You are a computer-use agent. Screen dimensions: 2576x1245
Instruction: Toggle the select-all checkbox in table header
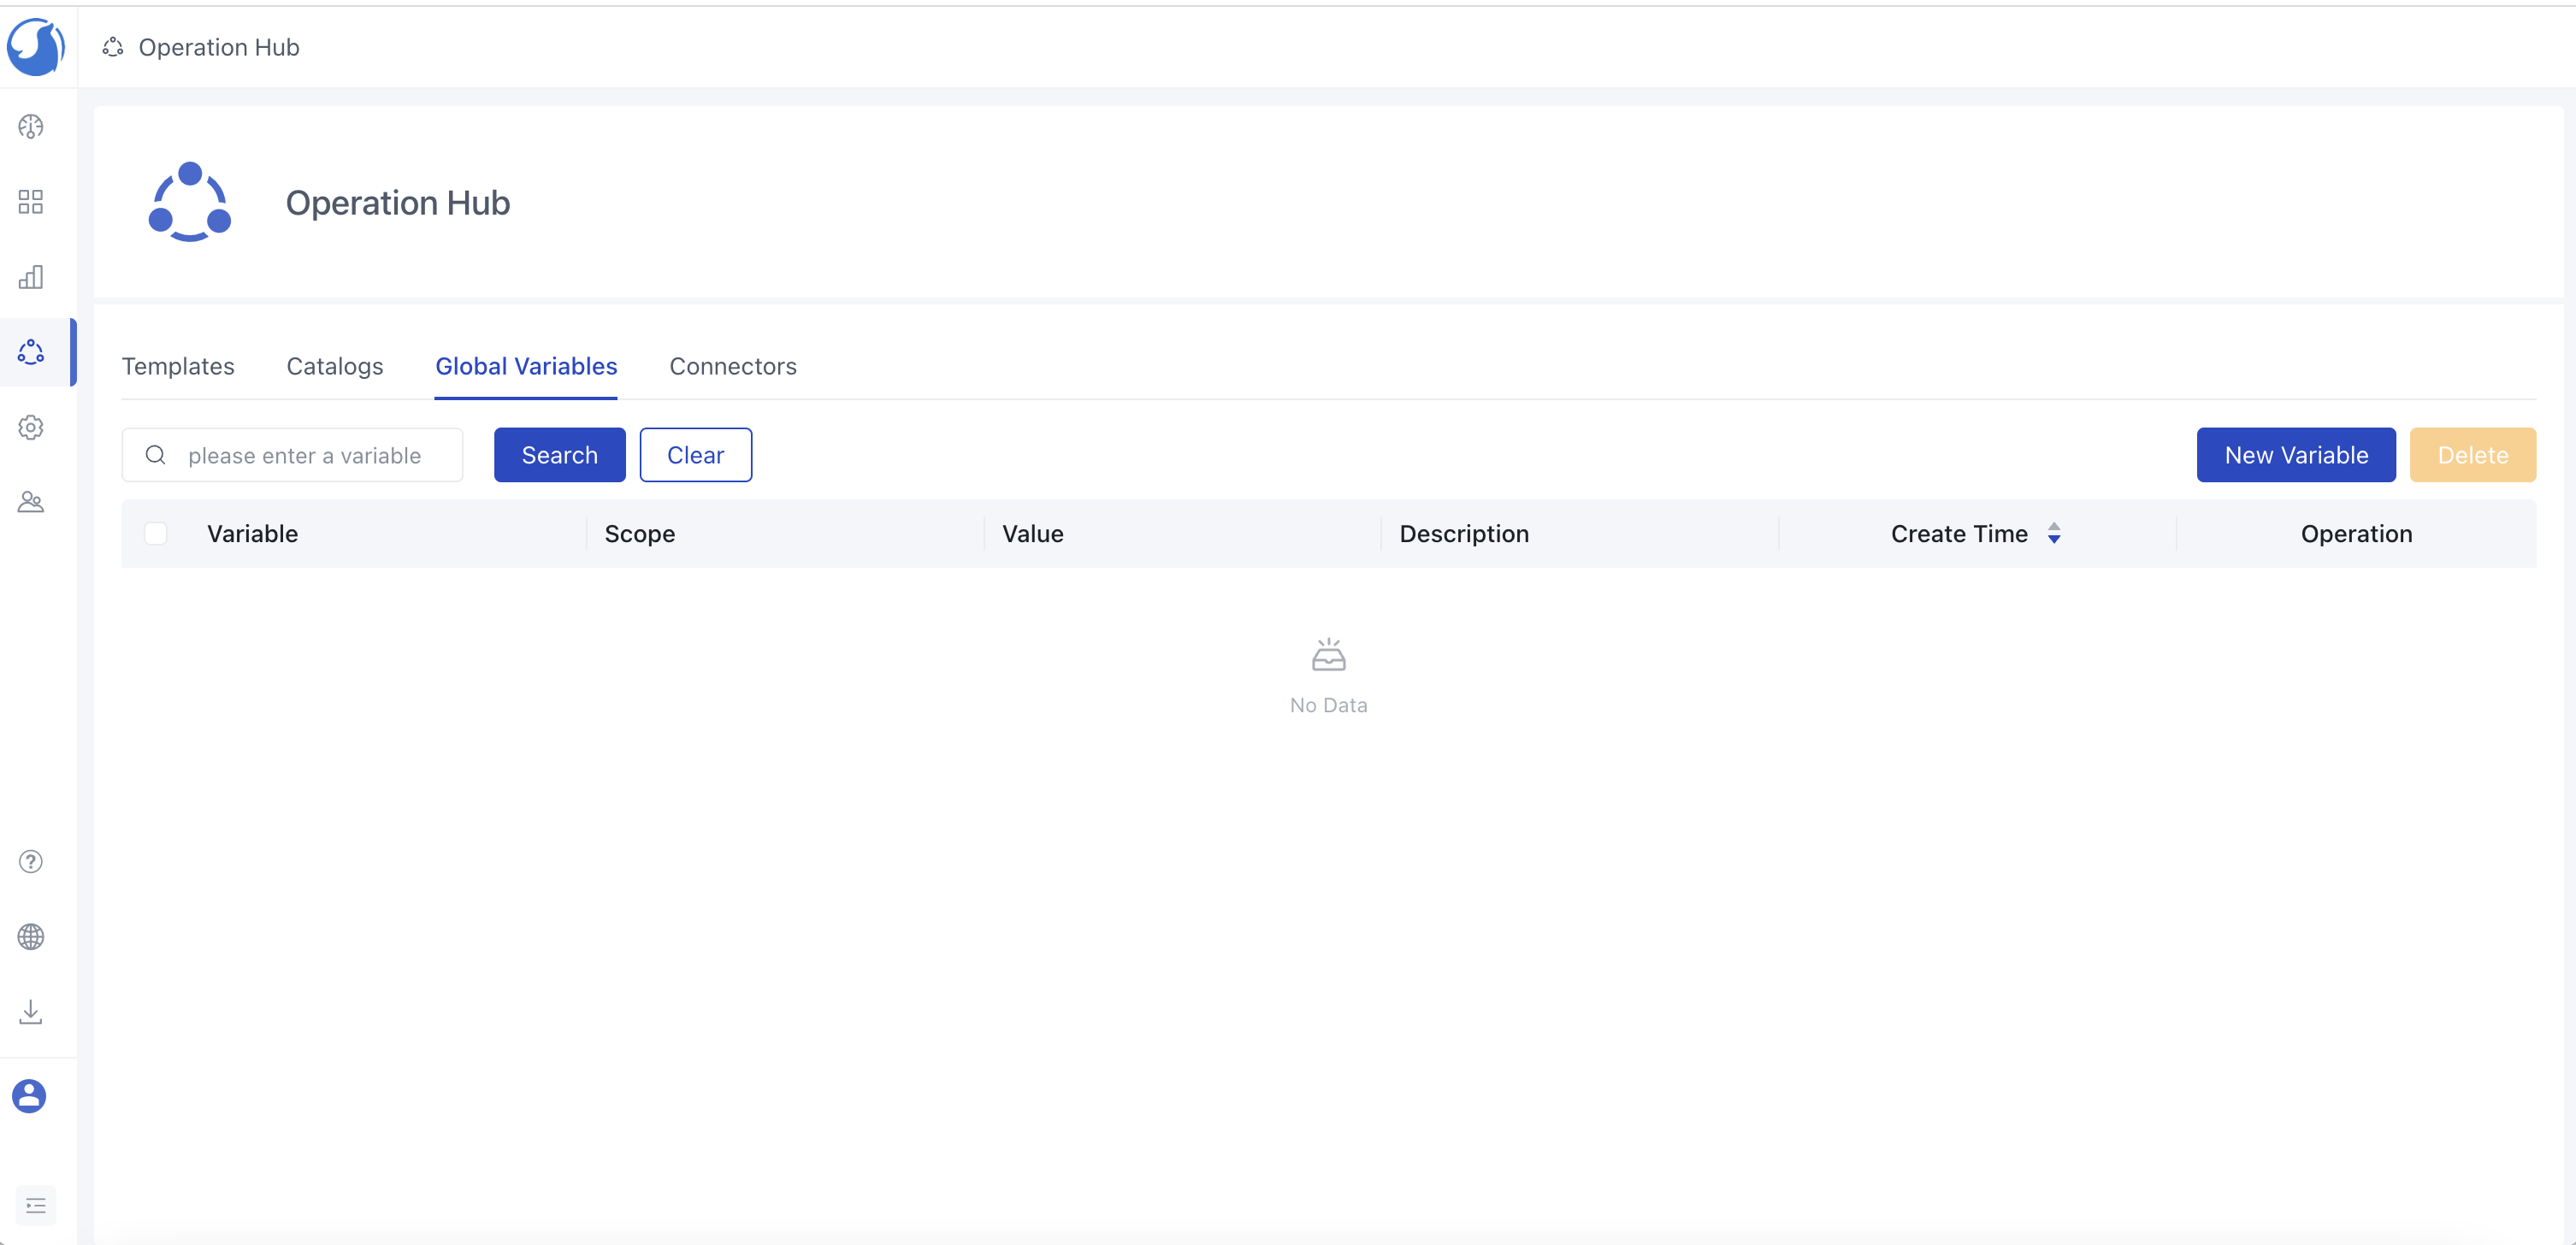tap(155, 534)
